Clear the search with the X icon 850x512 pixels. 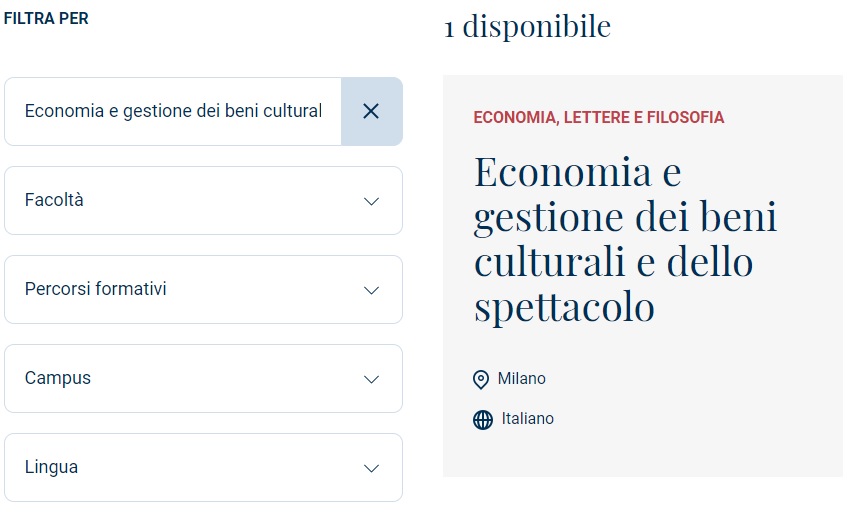(371, 111)
